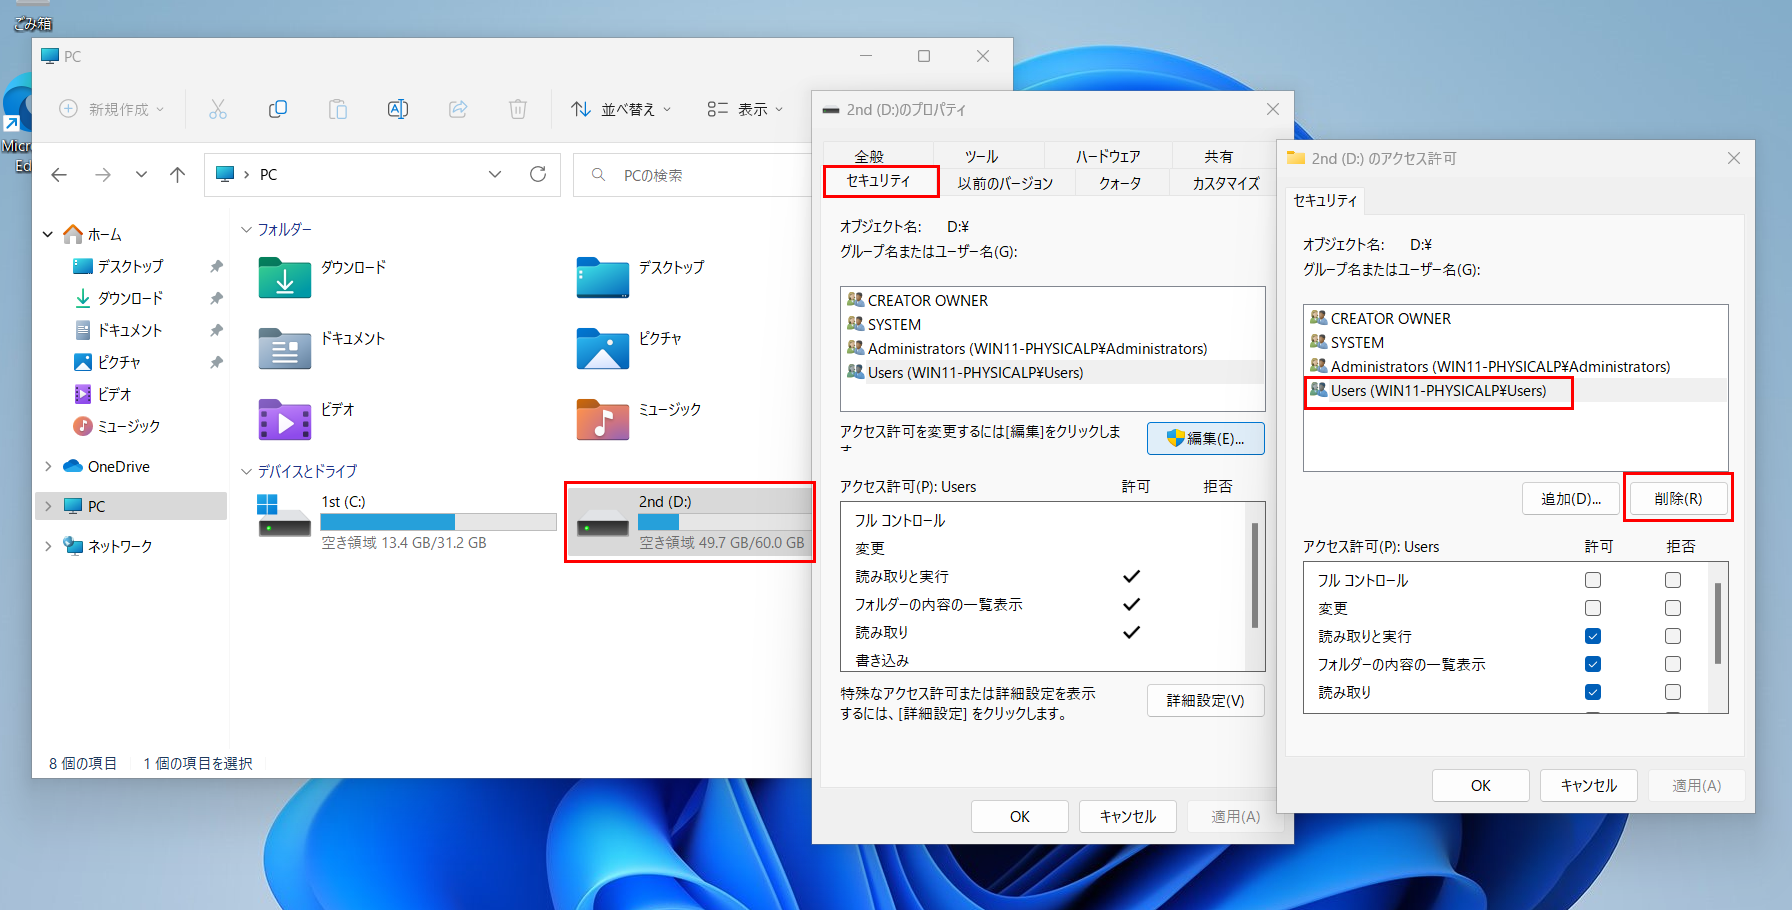Uncheck 読み取りと実行 allow checkbox
This screenshot has width=1792, height=910.
click(1593, 636)
